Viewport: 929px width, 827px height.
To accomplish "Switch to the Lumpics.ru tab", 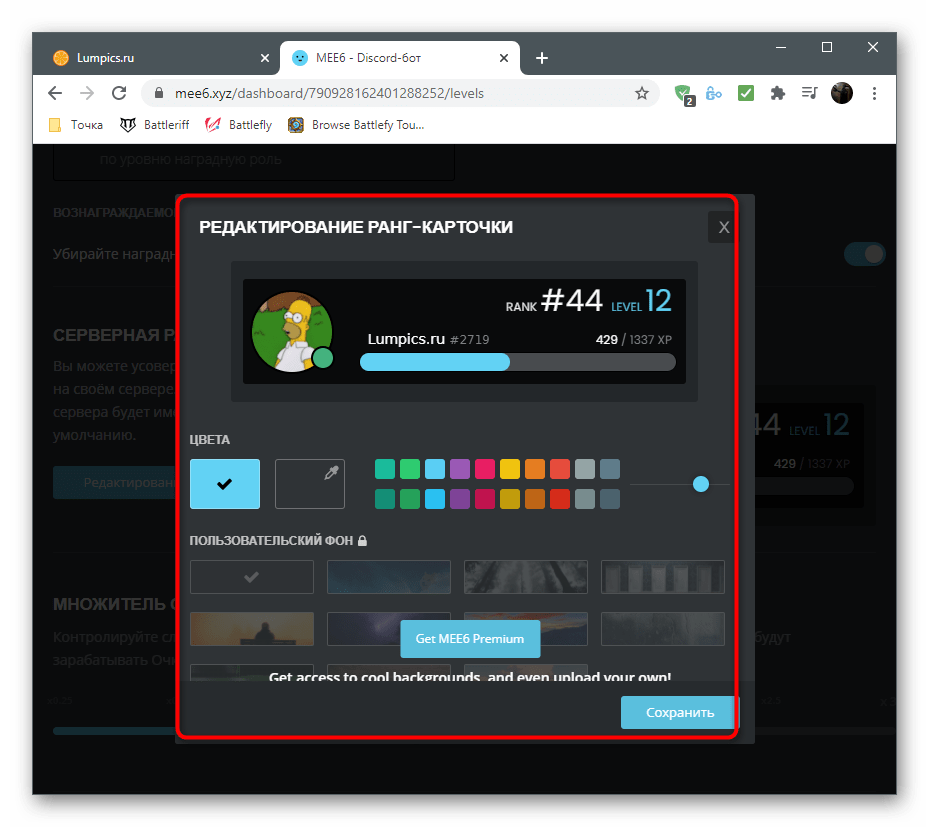I will click(150, 58).
